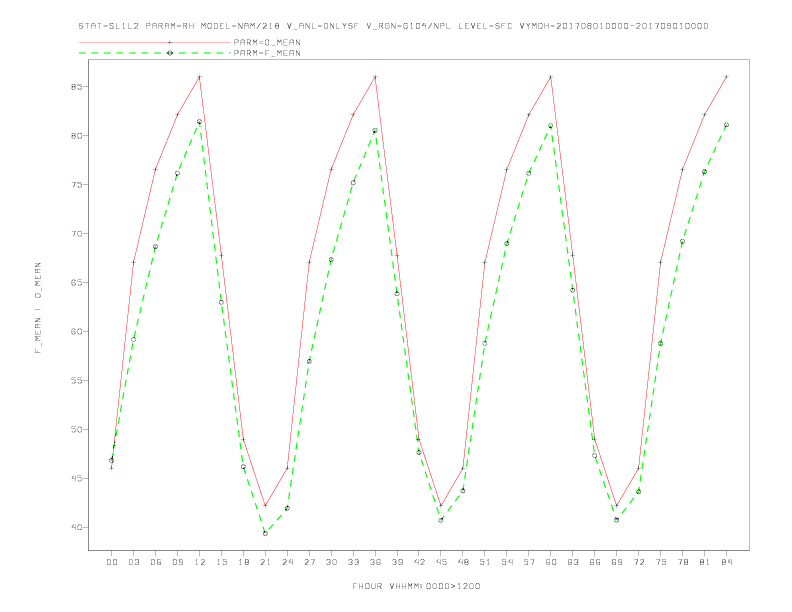Select the red O_MEAN plus marker at hour 12
The width and height of the screenshot is (792, 612).
pyautogui.click(x=200, y=77)
